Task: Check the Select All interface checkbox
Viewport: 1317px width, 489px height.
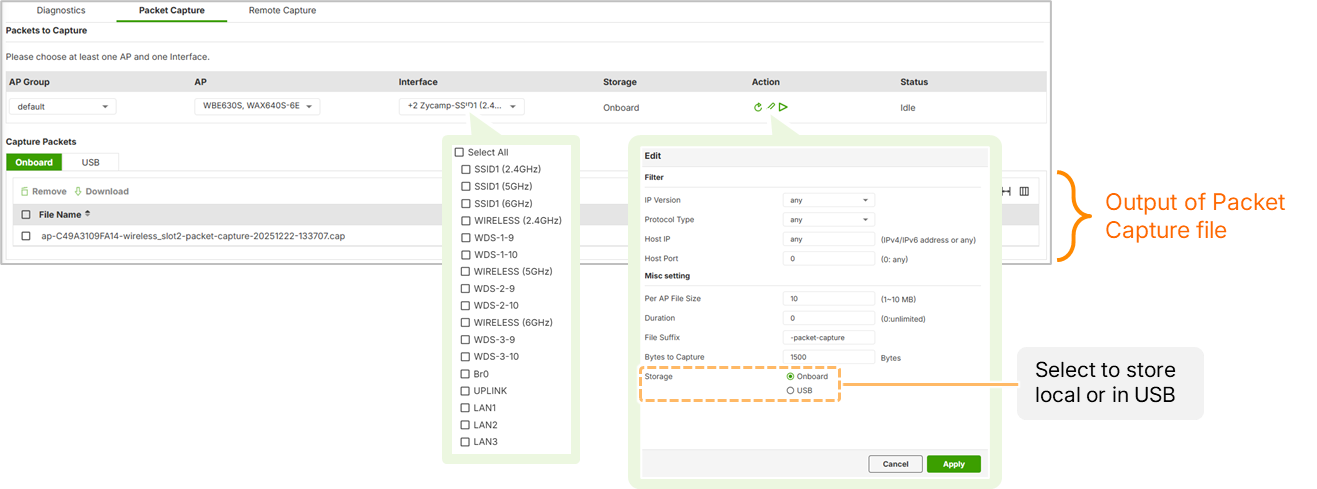Action: [459, 152]
